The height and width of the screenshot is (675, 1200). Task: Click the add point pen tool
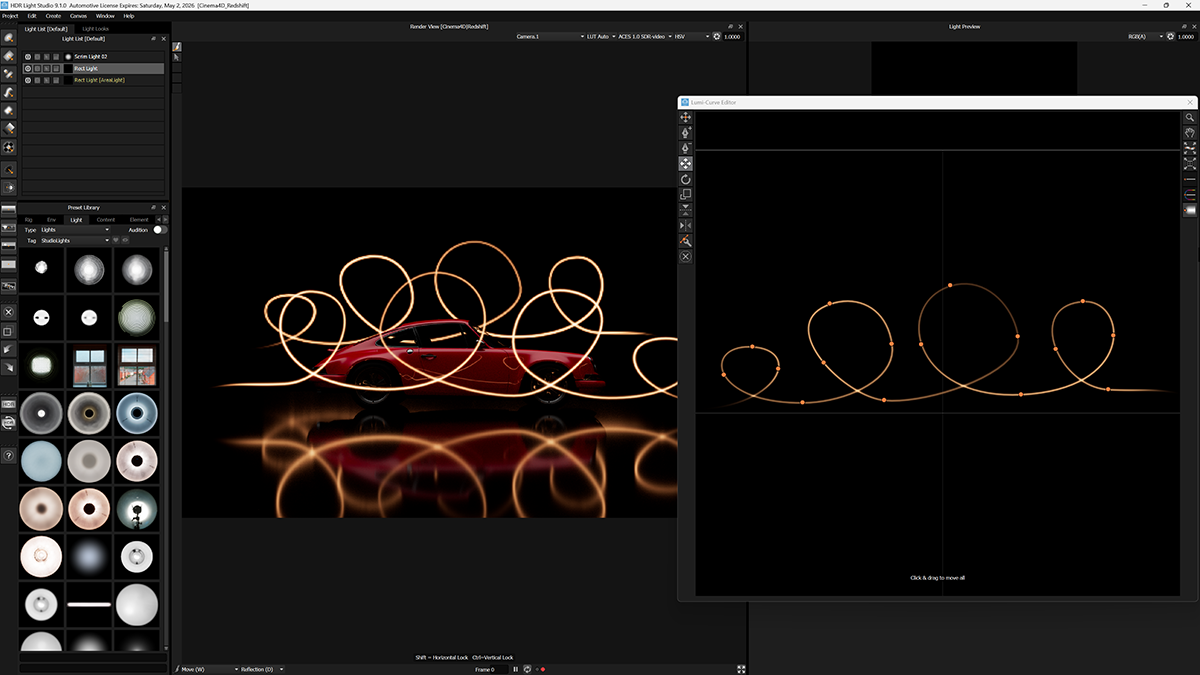coord(685,132)
